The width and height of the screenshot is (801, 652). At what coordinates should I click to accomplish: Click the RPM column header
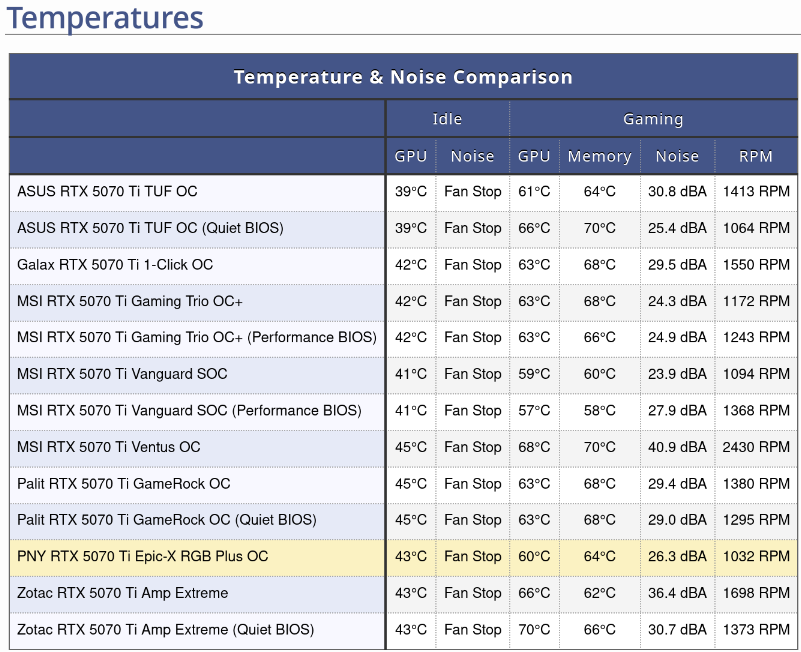756,156
